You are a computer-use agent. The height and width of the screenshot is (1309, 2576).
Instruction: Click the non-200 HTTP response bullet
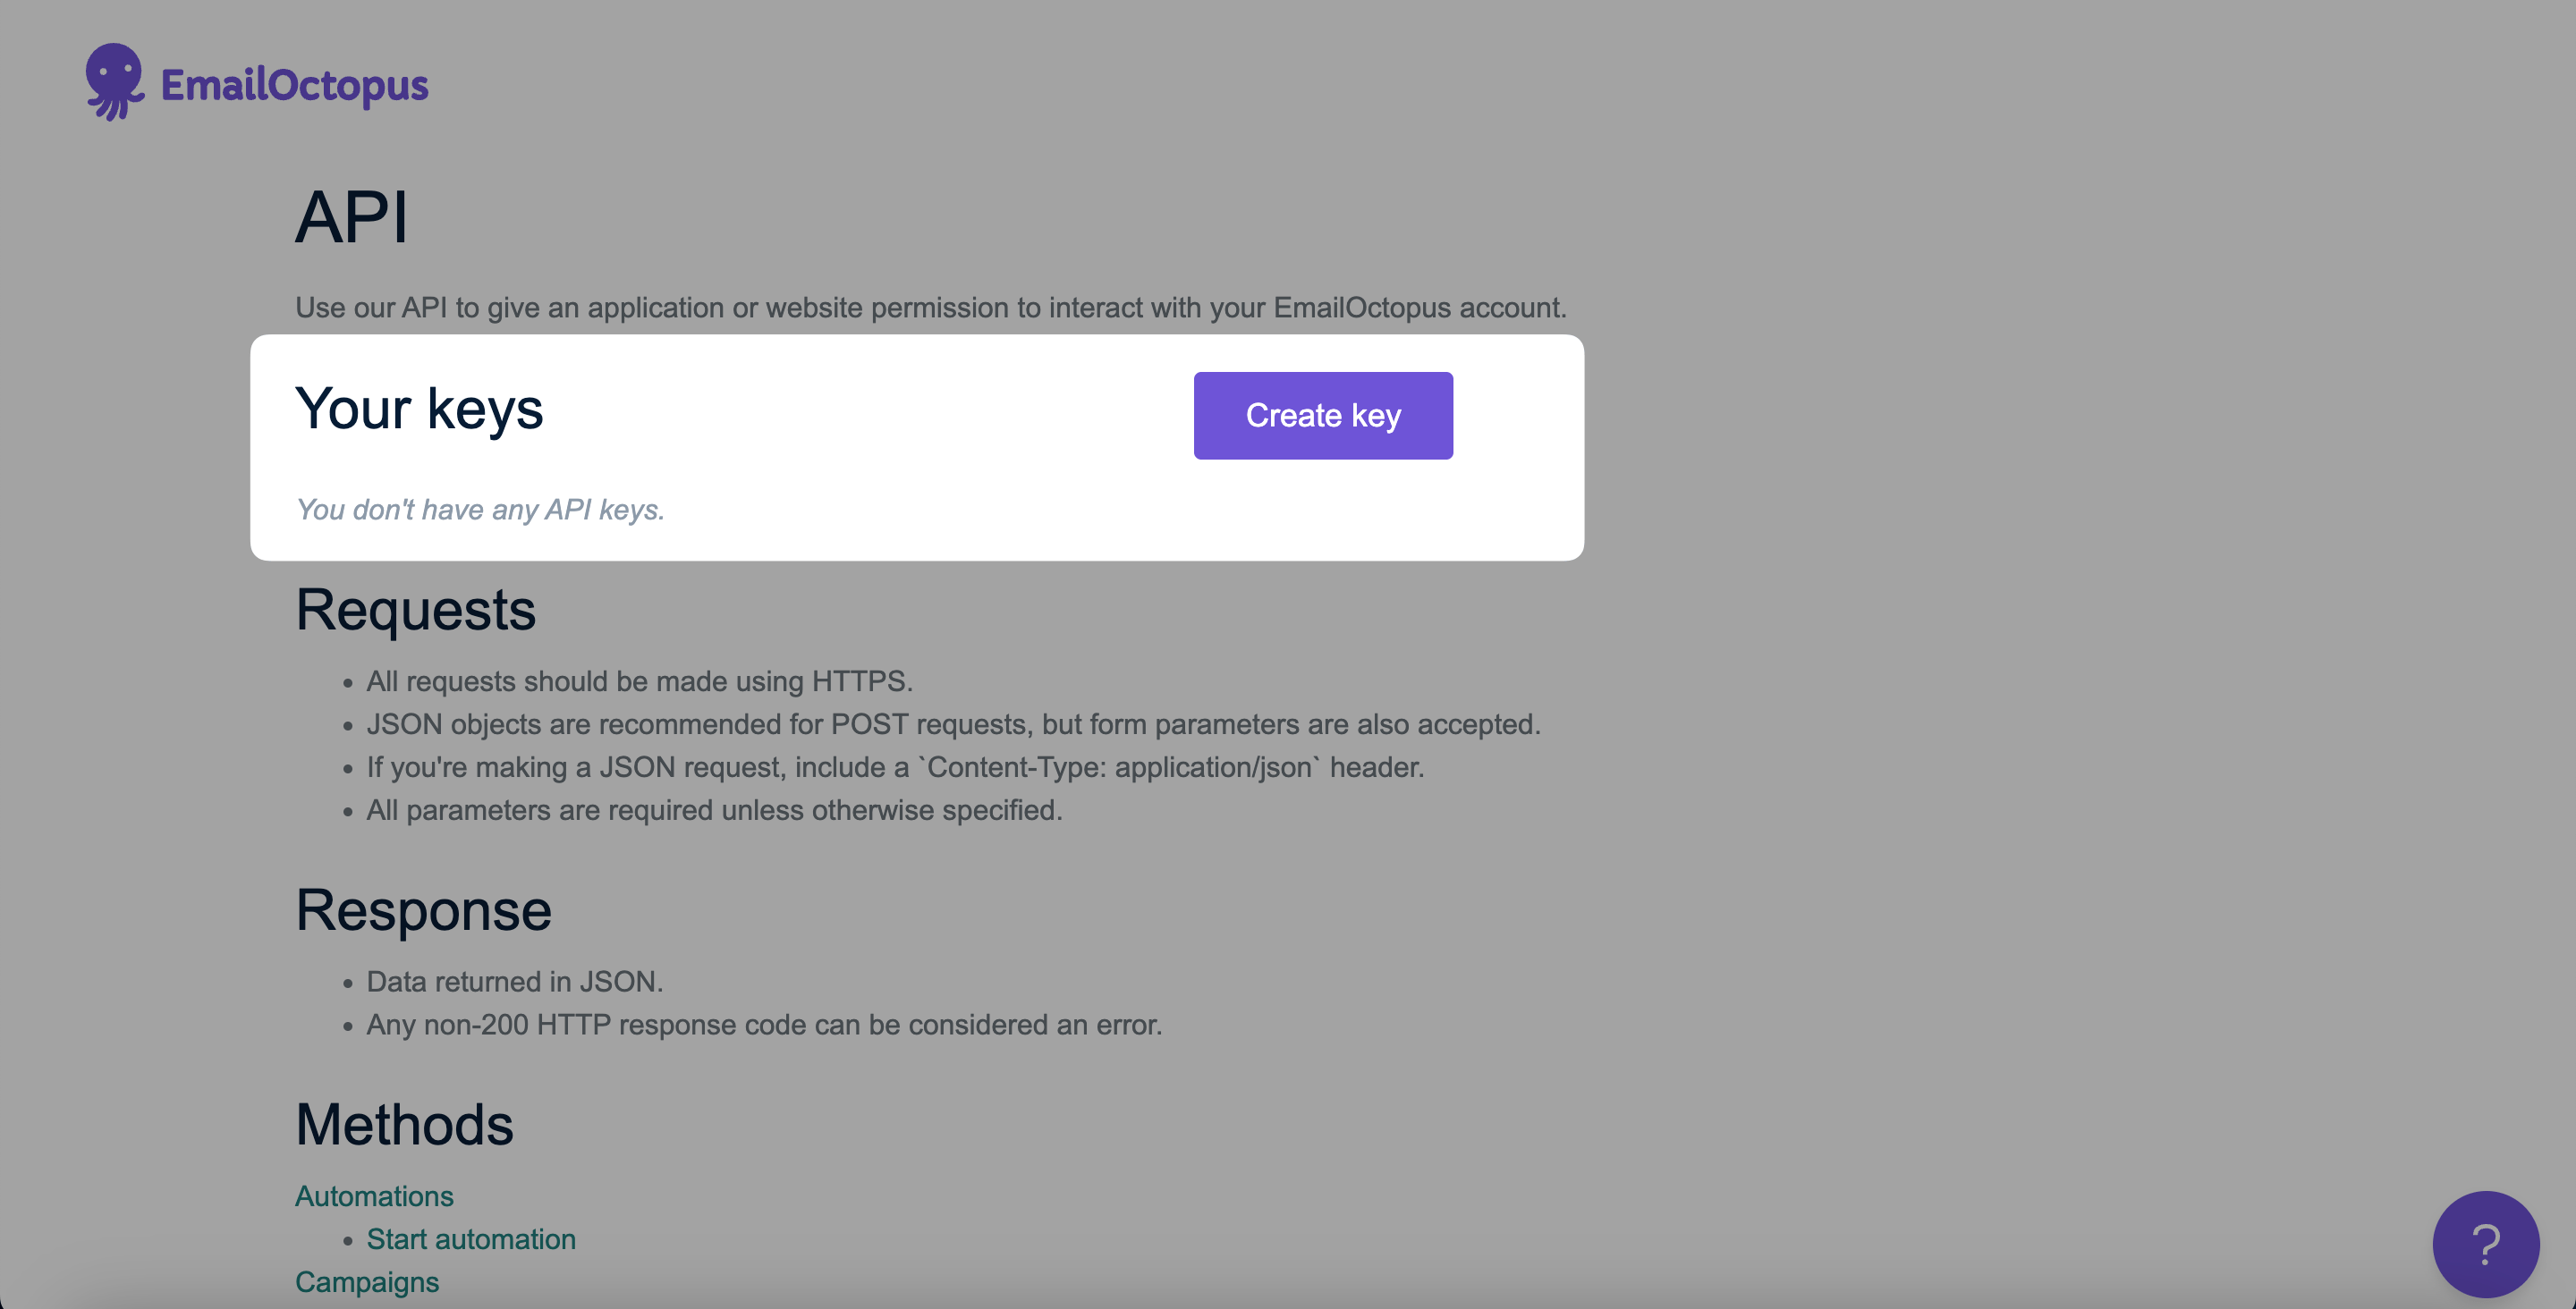[764, 1025]
